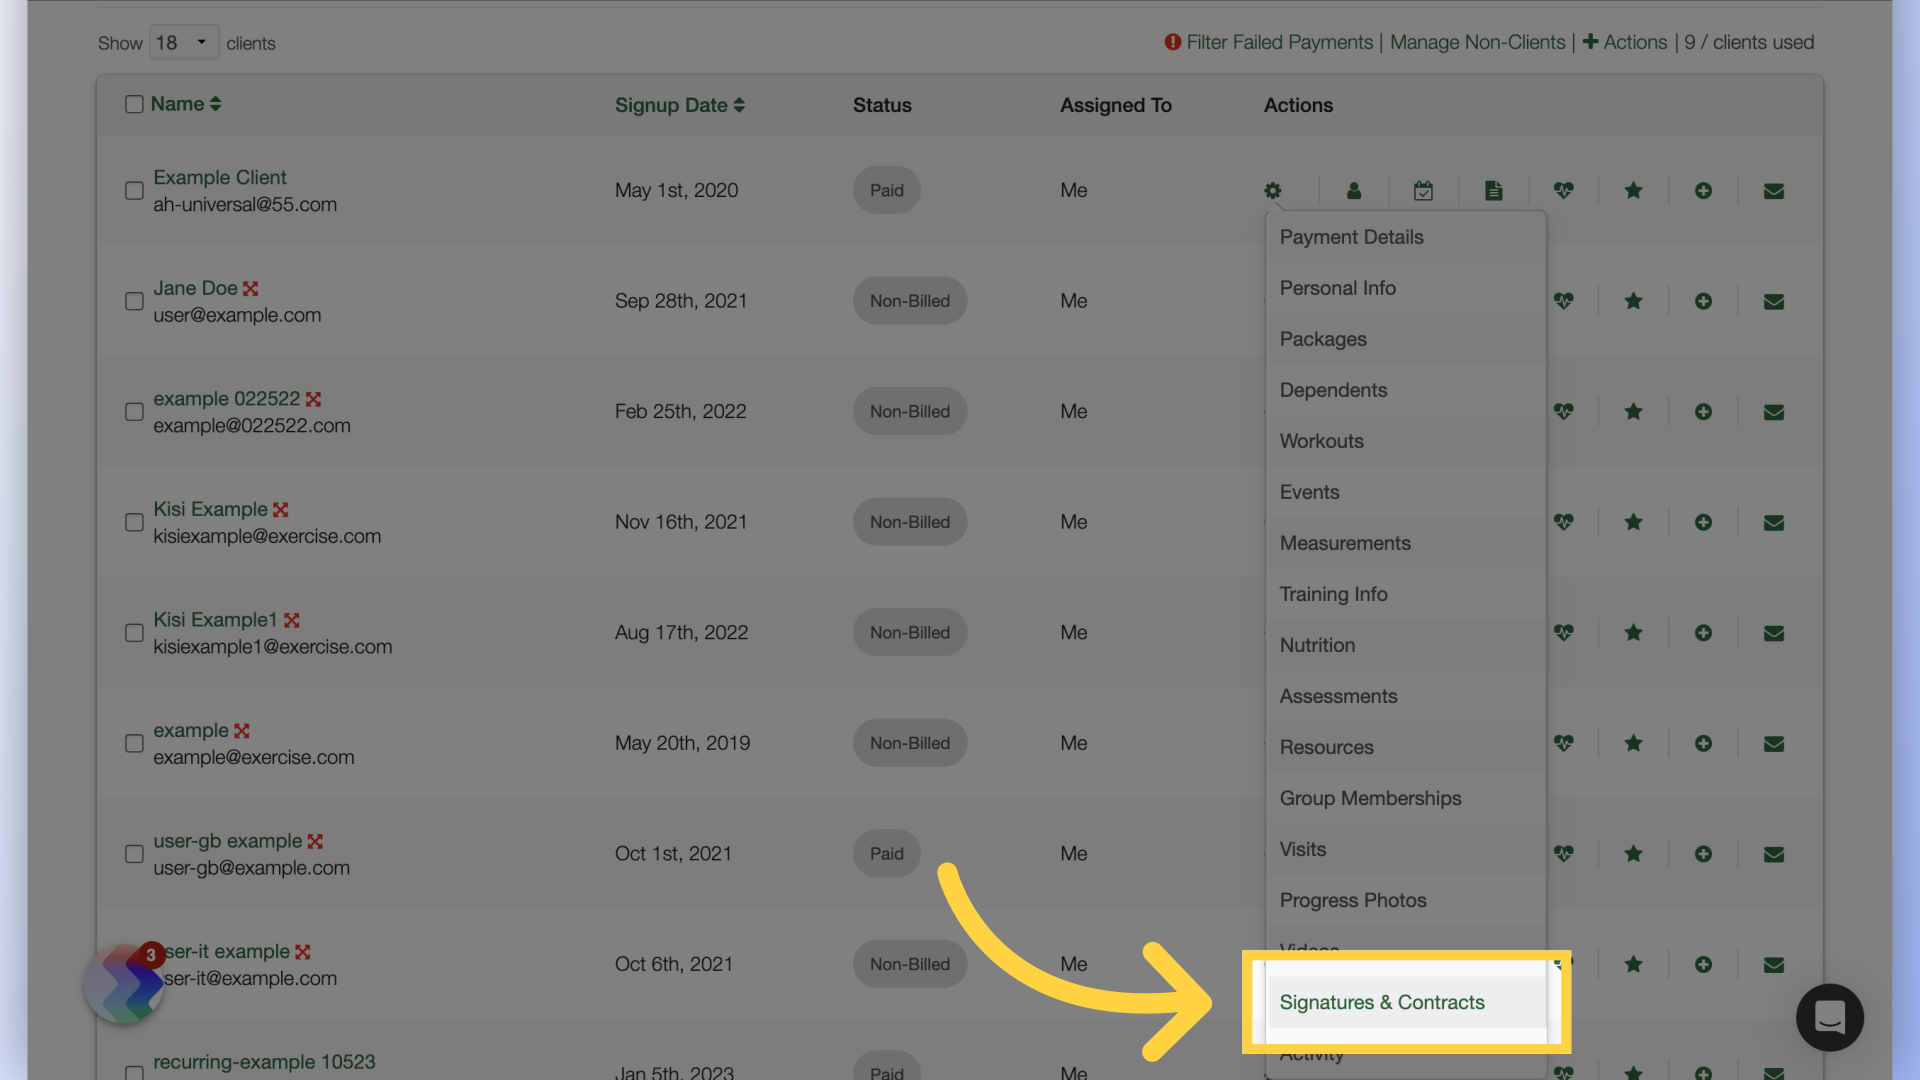
Task: Open Progress Photos in the menu
Action: coord(1405,900)
